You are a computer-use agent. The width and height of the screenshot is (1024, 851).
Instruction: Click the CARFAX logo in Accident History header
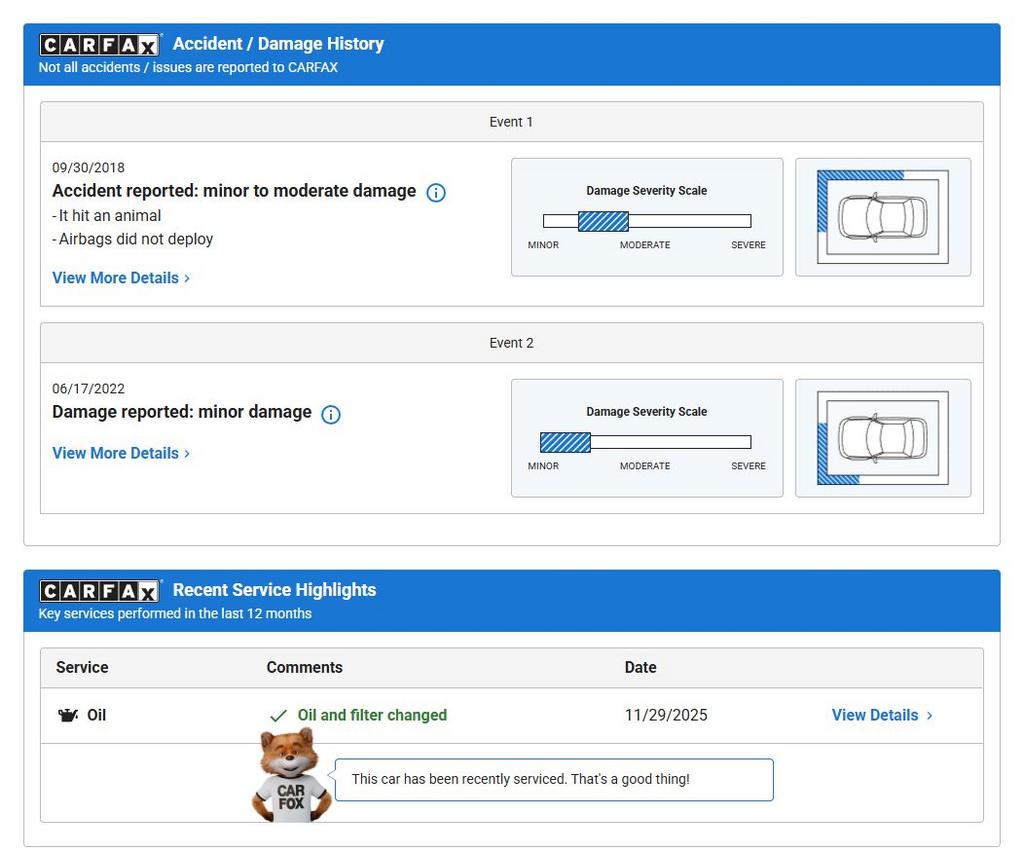(99, 45)
